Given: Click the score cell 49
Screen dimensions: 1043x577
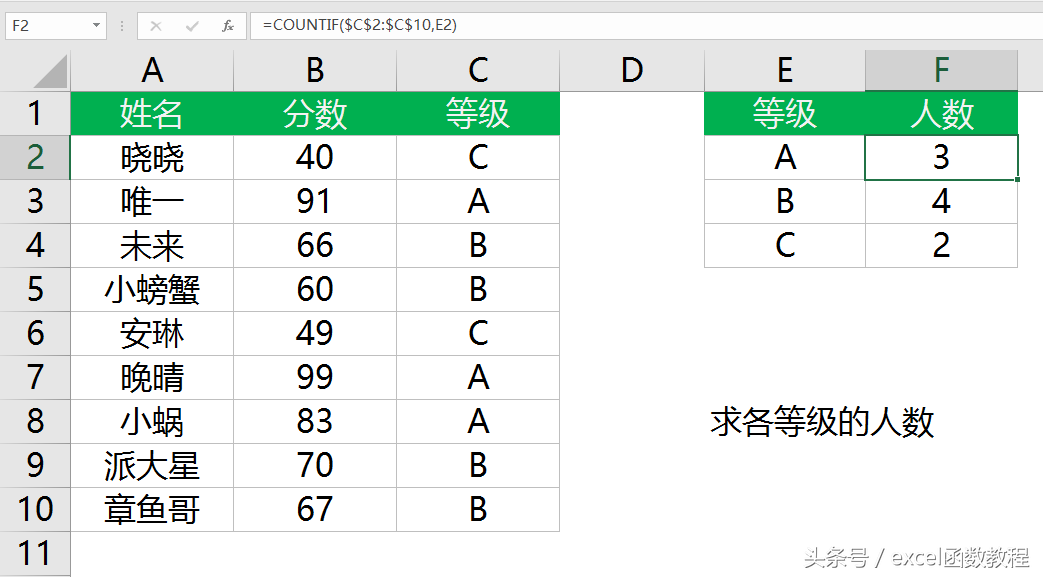Looking at the screenshot, I should (315, 333).
